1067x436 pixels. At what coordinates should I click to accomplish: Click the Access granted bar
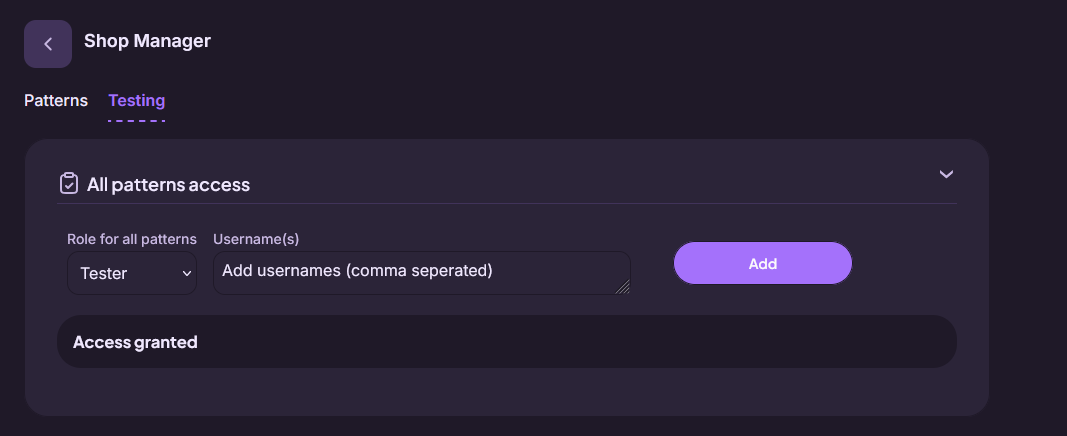pos(507,341)
